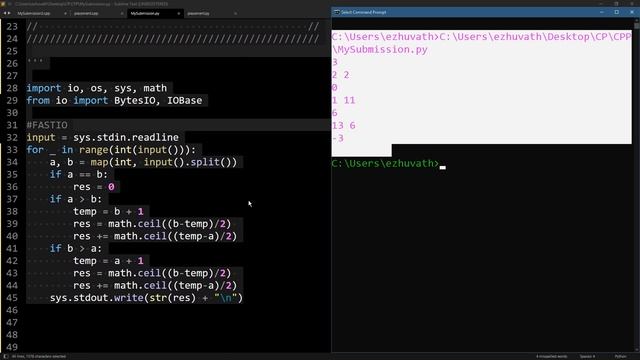Close the Command Prompt window

(632, 12)
